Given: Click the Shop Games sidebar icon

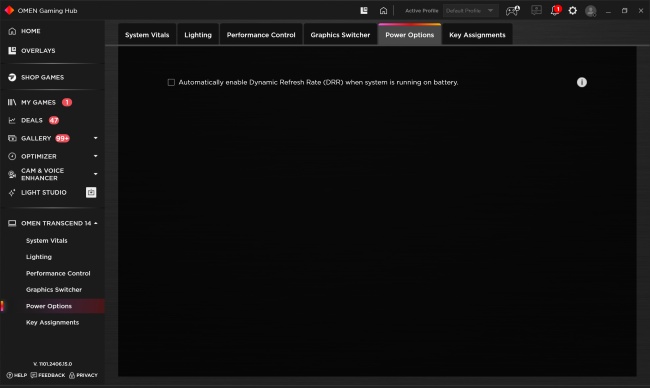Looking at the screenshot, I should pos(12,77).
